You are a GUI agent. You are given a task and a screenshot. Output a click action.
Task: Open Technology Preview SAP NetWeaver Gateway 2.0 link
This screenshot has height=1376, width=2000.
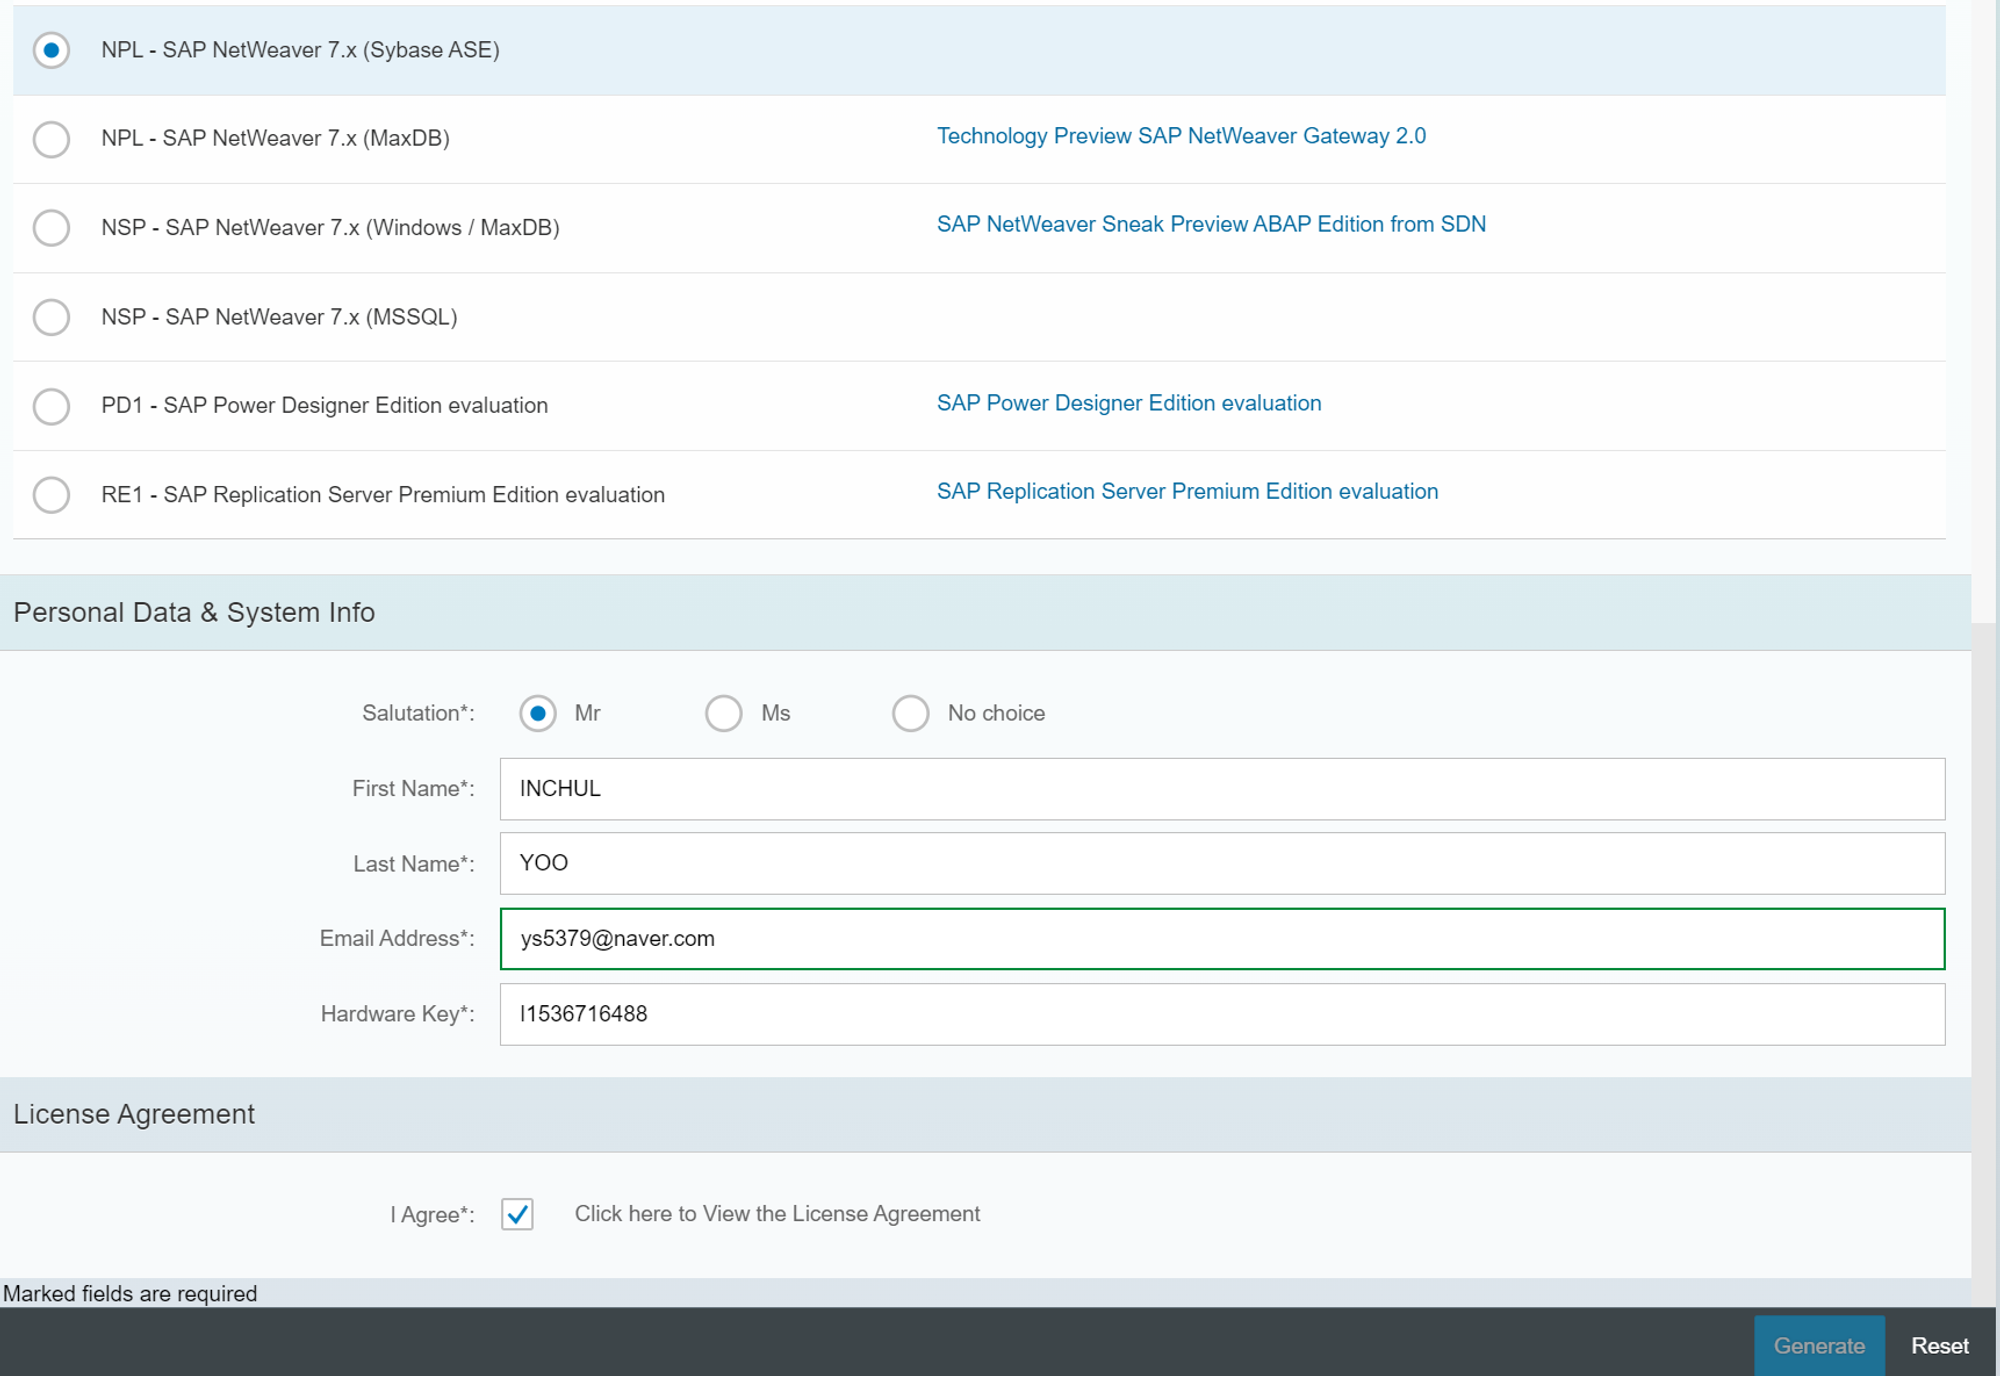click(x=1180, y=136)
